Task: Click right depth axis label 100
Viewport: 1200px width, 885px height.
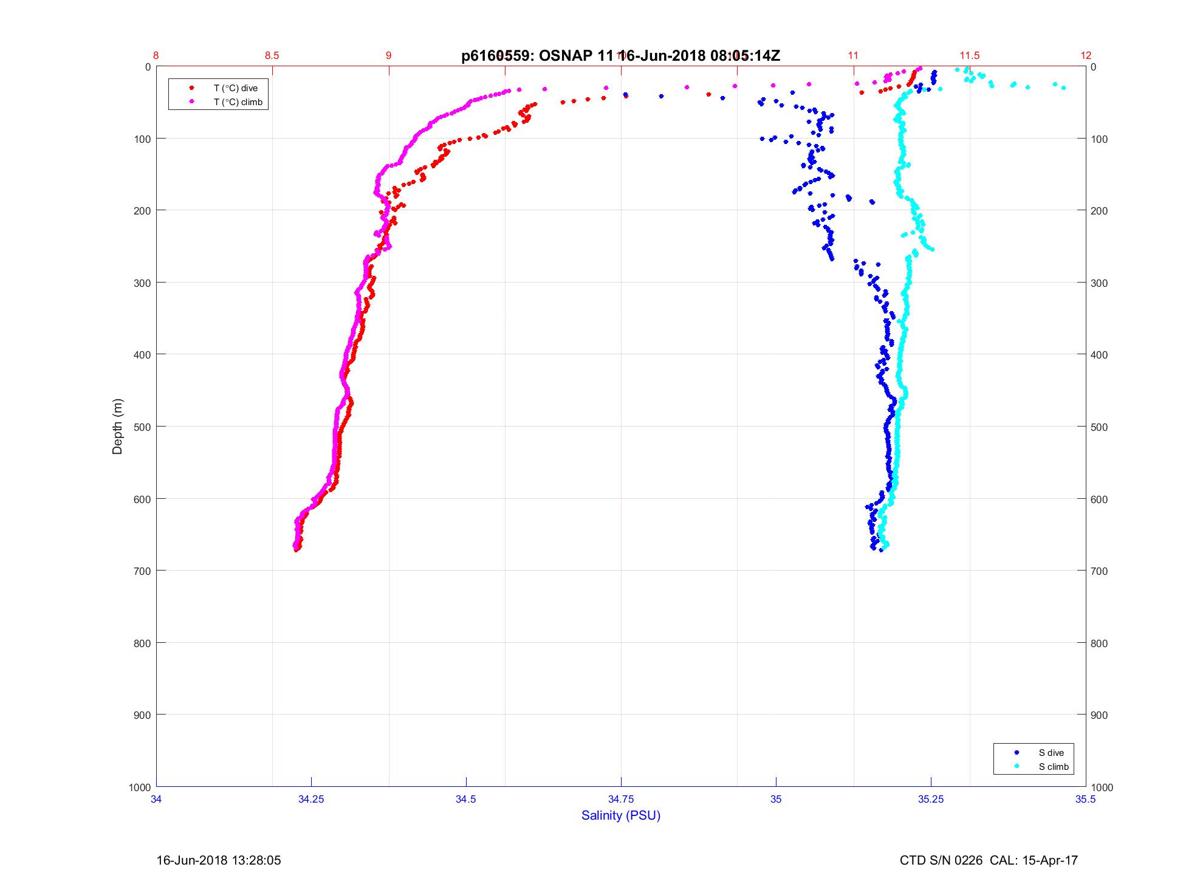Action: (1100, 139)
